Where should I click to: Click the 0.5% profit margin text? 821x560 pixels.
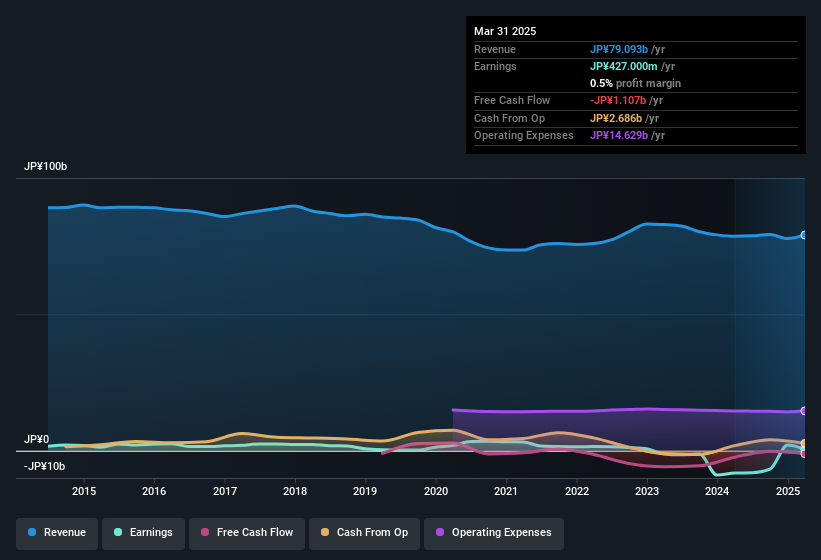(x=635, y=83)
